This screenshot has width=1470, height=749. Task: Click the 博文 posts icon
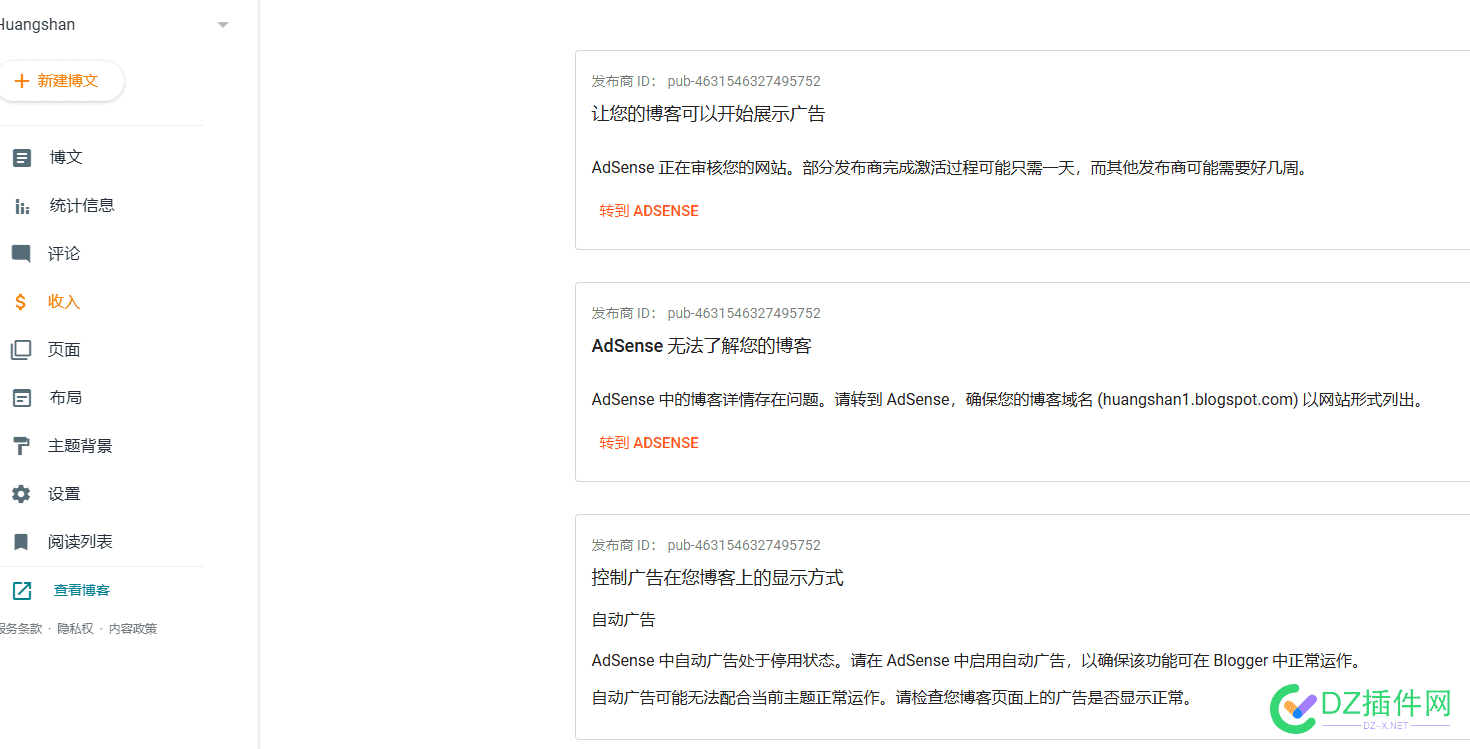tap(21, 157)
